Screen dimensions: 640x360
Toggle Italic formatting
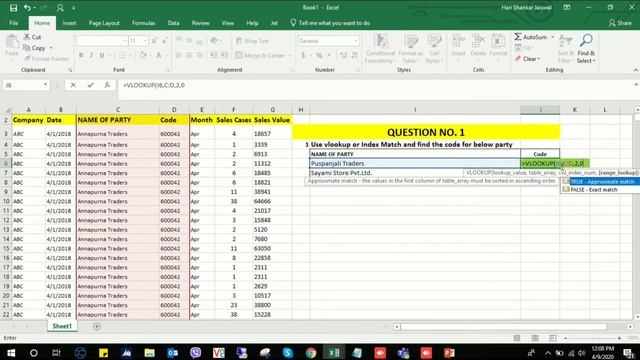pos(91,55)
